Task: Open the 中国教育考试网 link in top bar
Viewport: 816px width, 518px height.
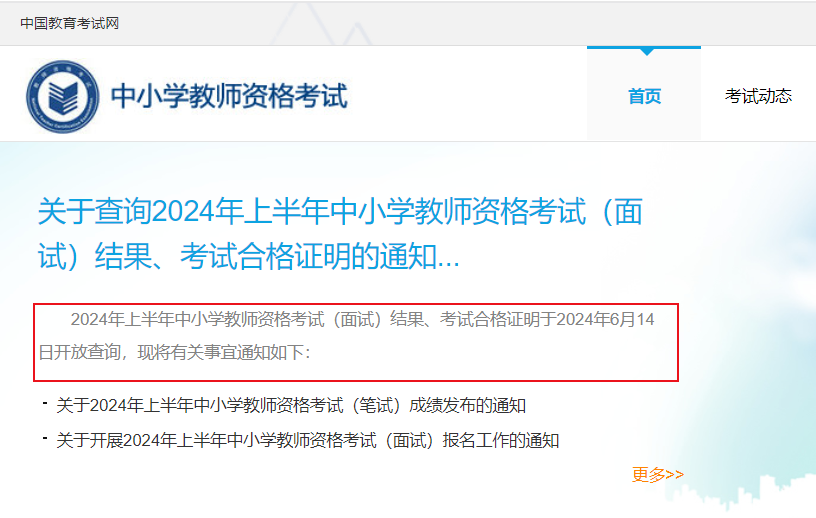Action: [x=70, y=23]
